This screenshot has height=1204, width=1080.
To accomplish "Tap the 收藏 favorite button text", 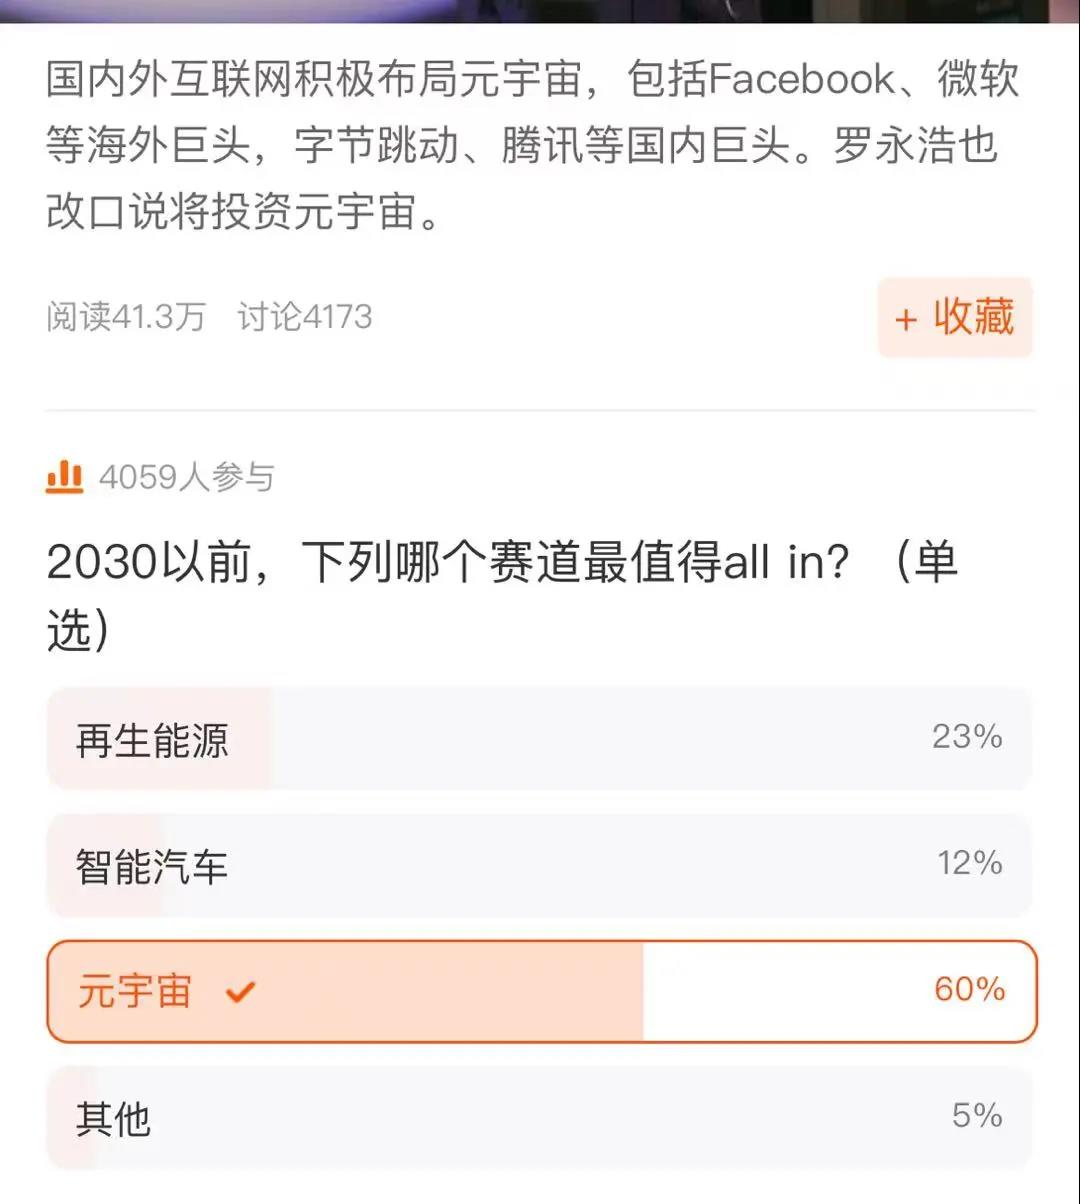I will tap(973, 317).
